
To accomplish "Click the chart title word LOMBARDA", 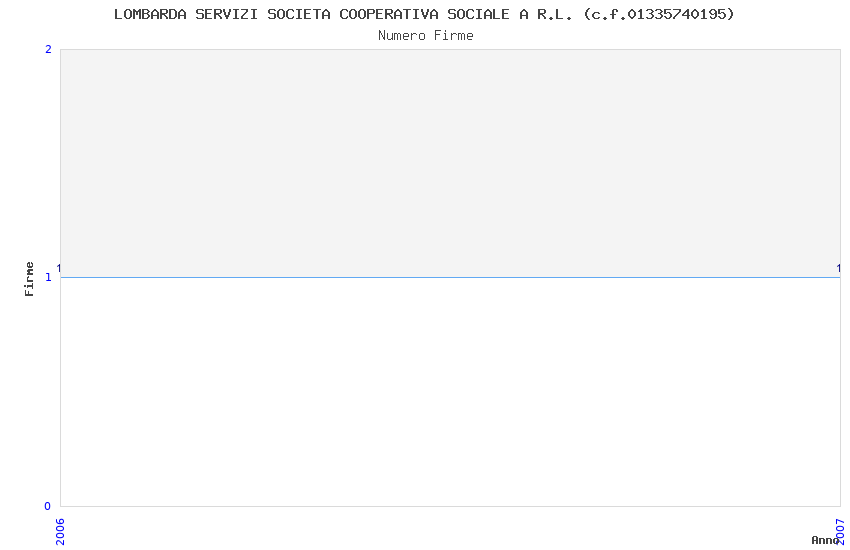I will (x=150, y=15).
